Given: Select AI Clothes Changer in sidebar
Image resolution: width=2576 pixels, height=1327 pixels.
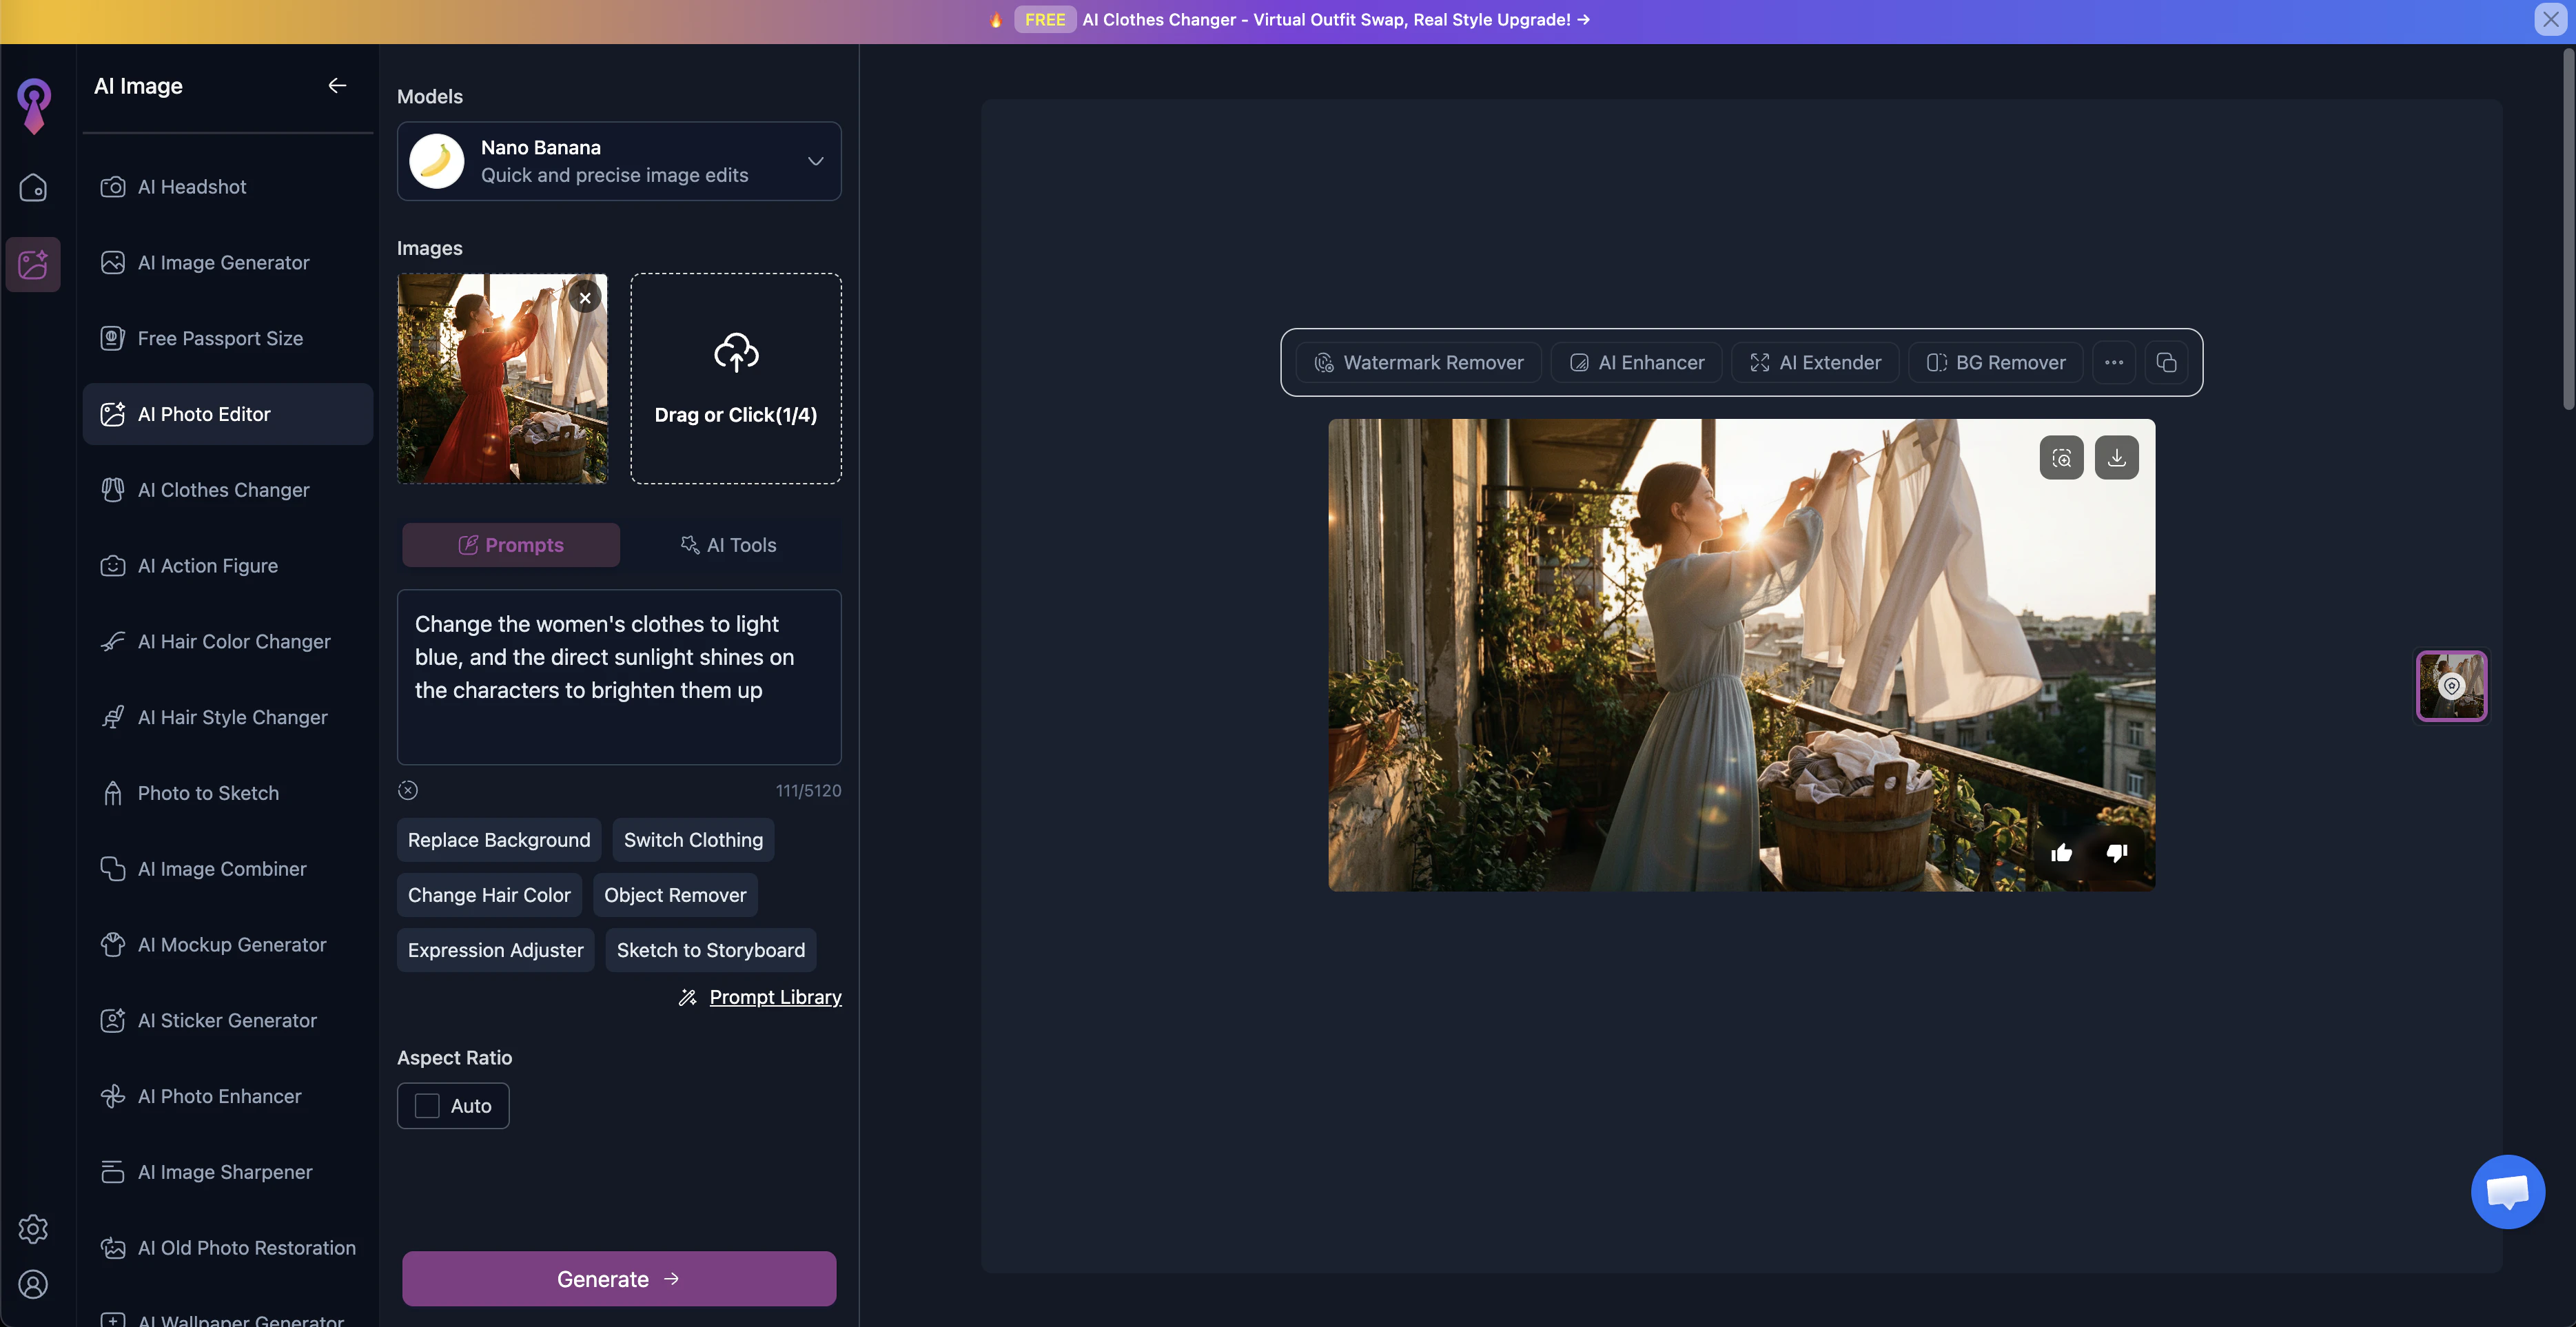Looking at the screenshot, I should point(224,490).
